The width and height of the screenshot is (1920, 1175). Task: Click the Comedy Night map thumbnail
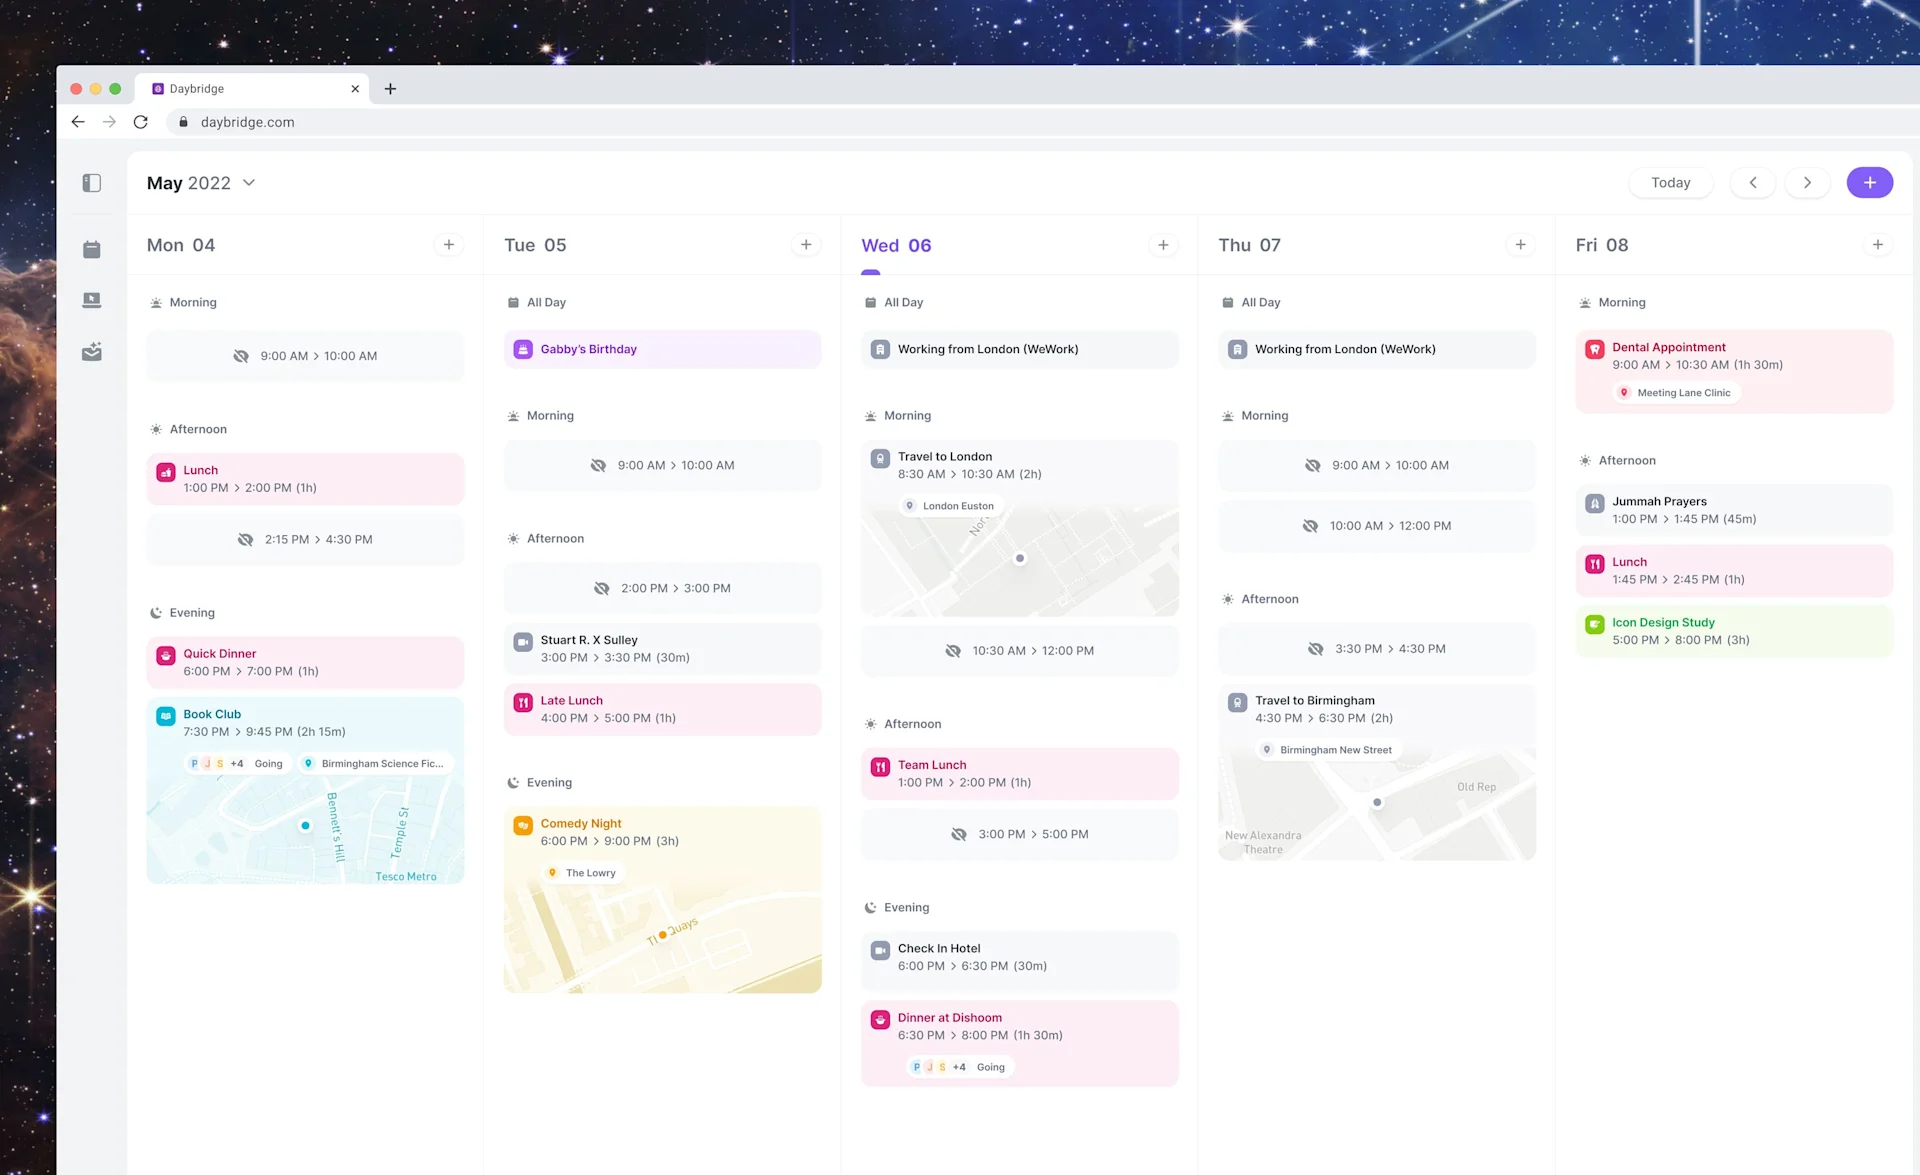pyautogui.click(x=662, y=940)
